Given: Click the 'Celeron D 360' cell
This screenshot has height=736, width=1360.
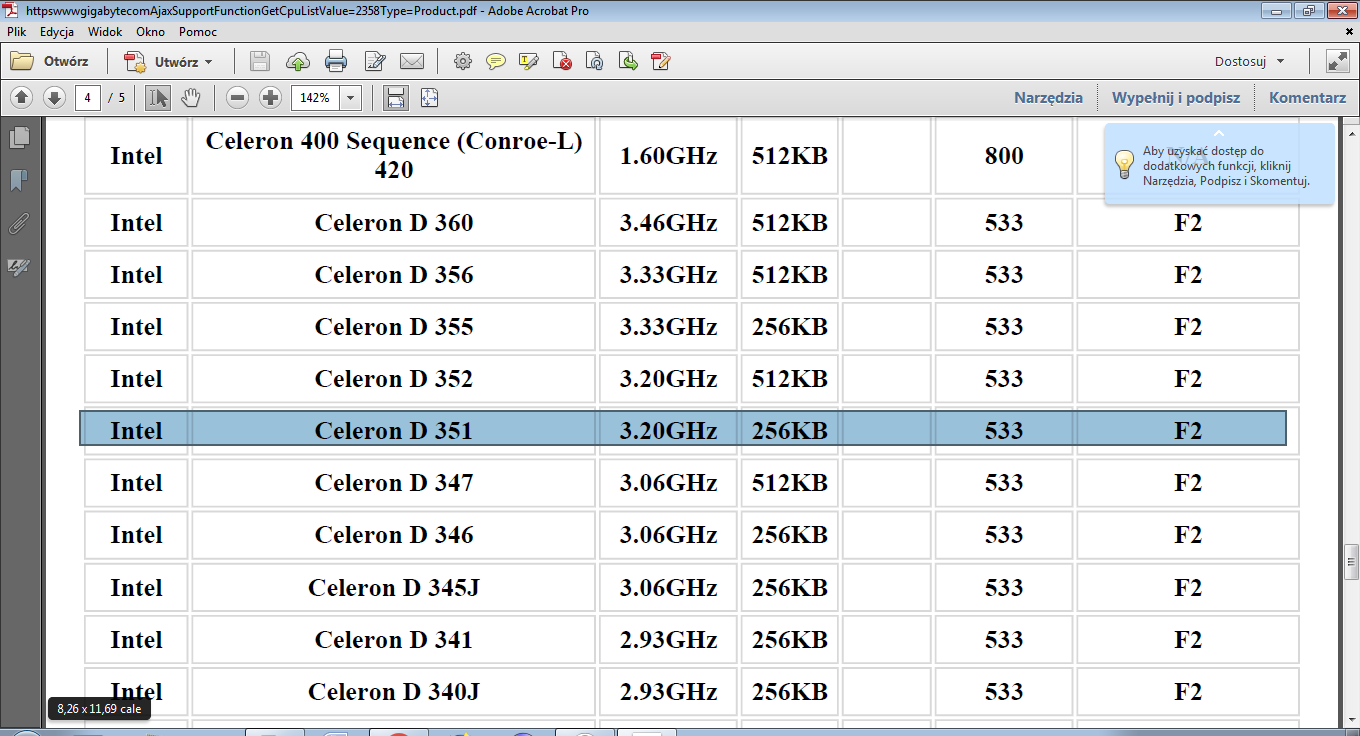Looking at the screenshot, I should pos(394,223).
